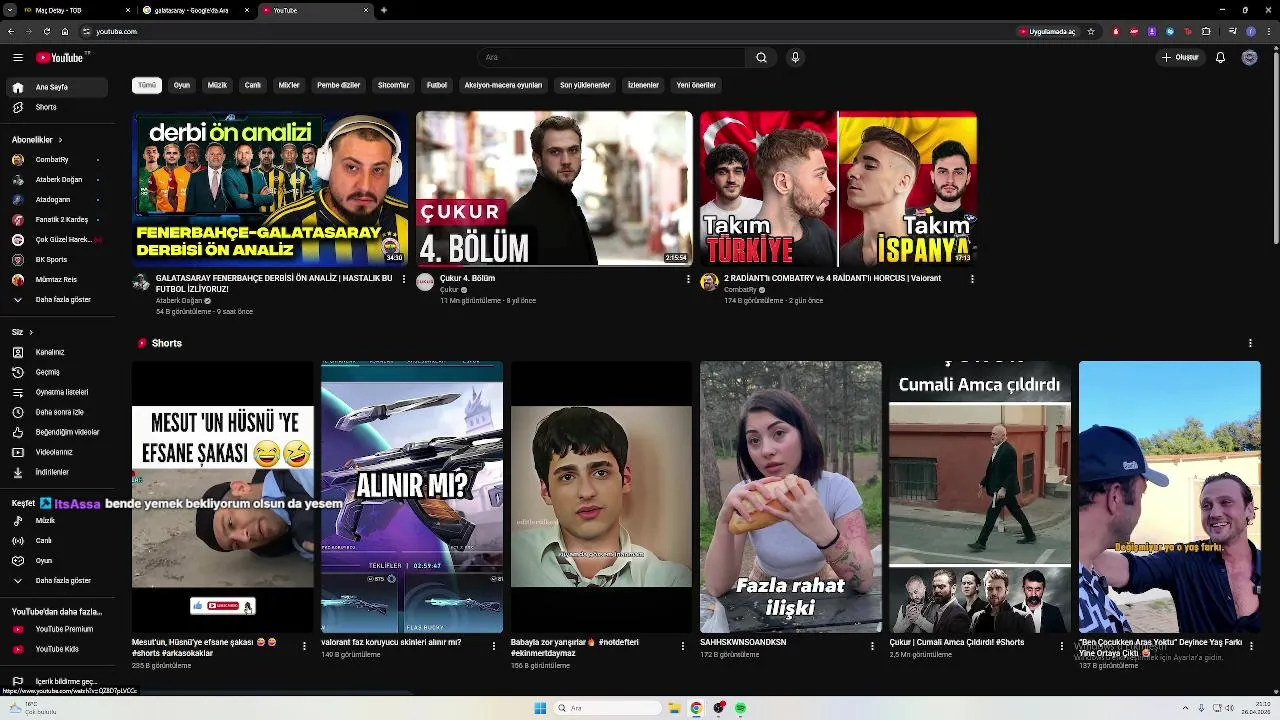Open the Fanatik 2 Kardeş channel
Image resolution: width=1280 pixels, height=720 pixels.
click(x=55, y=220)
